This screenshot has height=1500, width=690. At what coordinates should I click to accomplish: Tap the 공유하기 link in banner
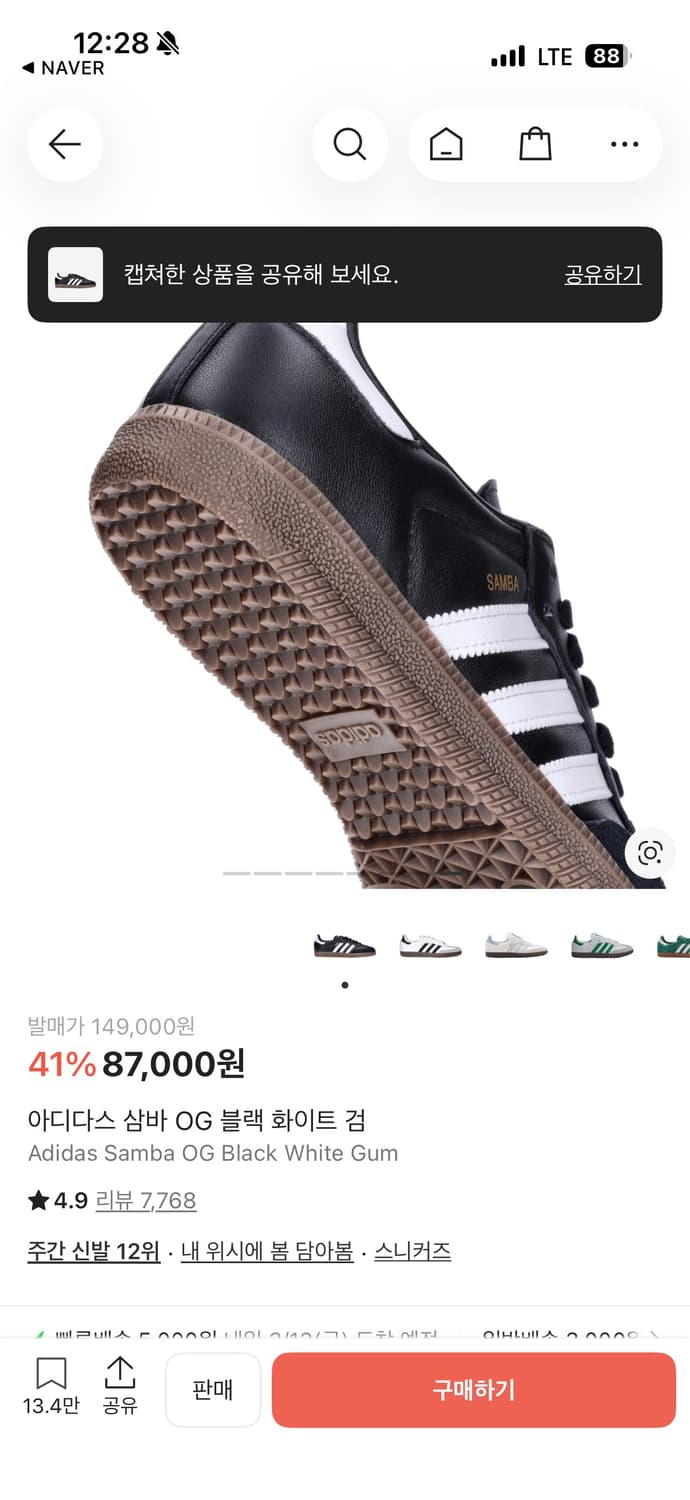(x=603, y=275)
